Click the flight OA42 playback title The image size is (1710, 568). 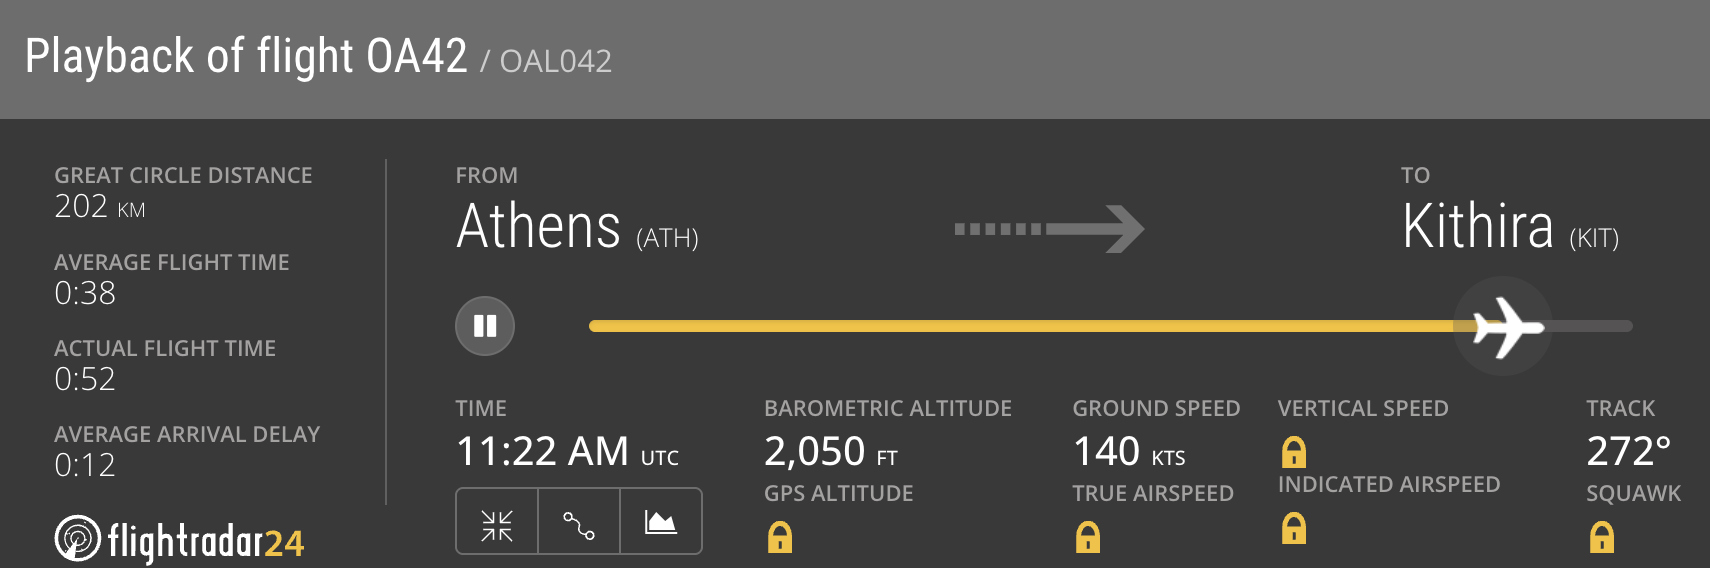pos(246,56)
